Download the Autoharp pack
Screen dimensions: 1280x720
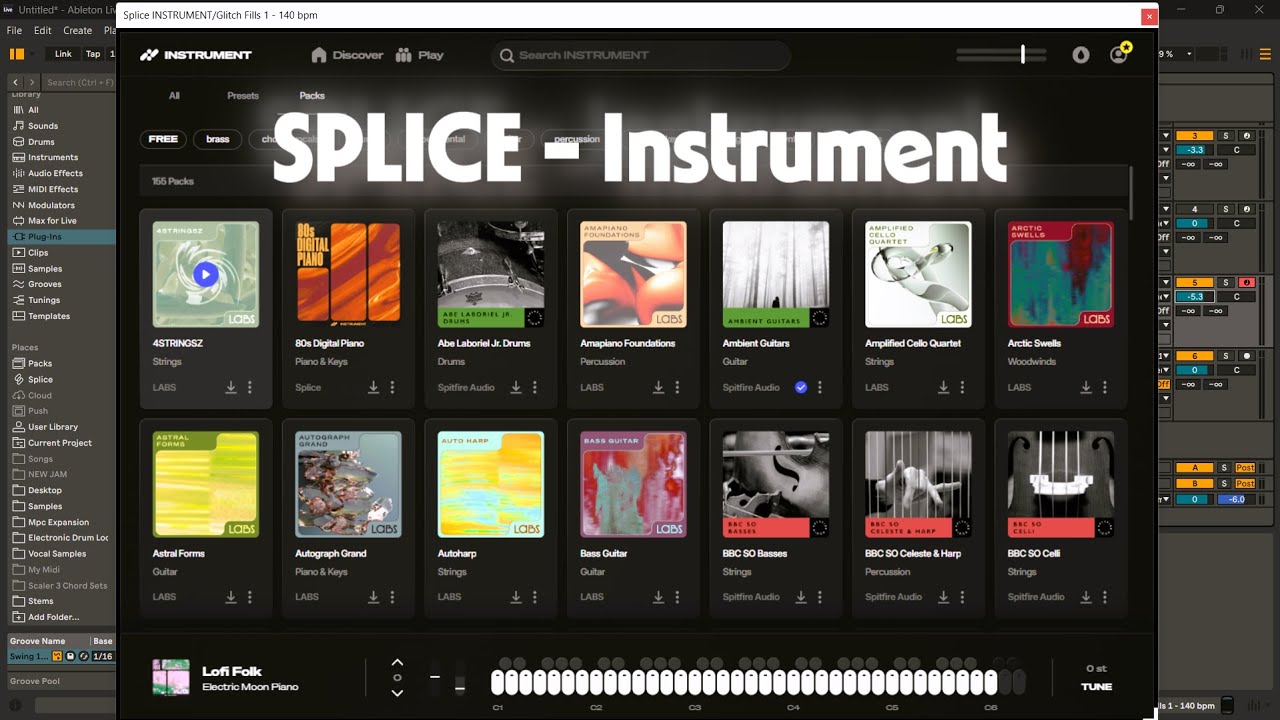point(516,597)
